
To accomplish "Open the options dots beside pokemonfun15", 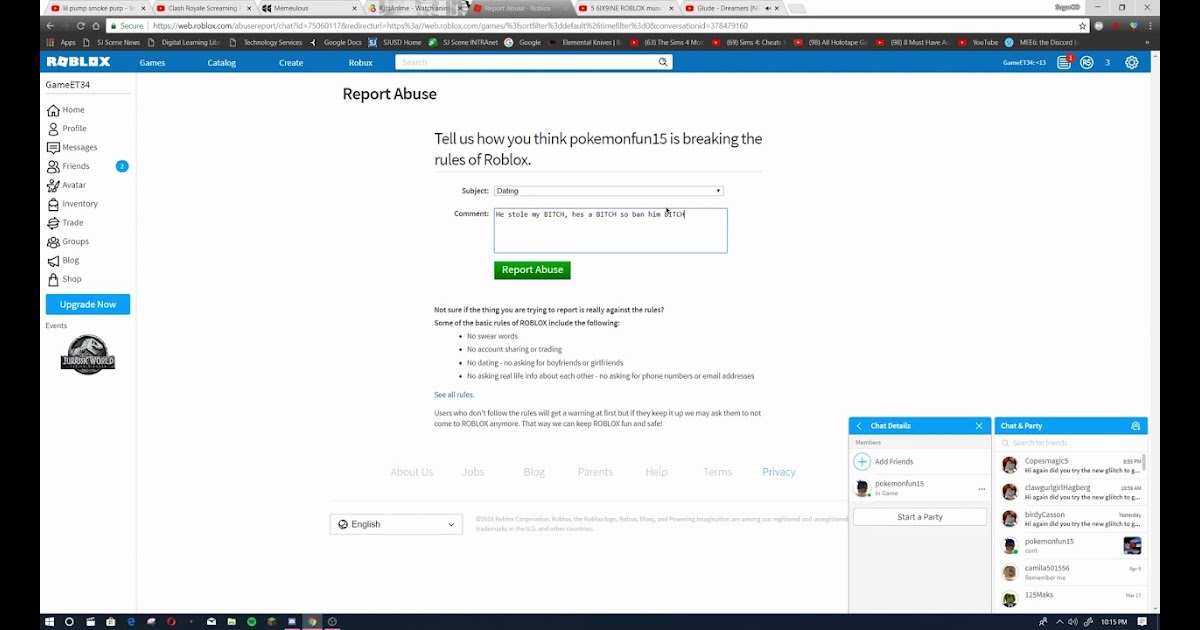I will [982, 489].
